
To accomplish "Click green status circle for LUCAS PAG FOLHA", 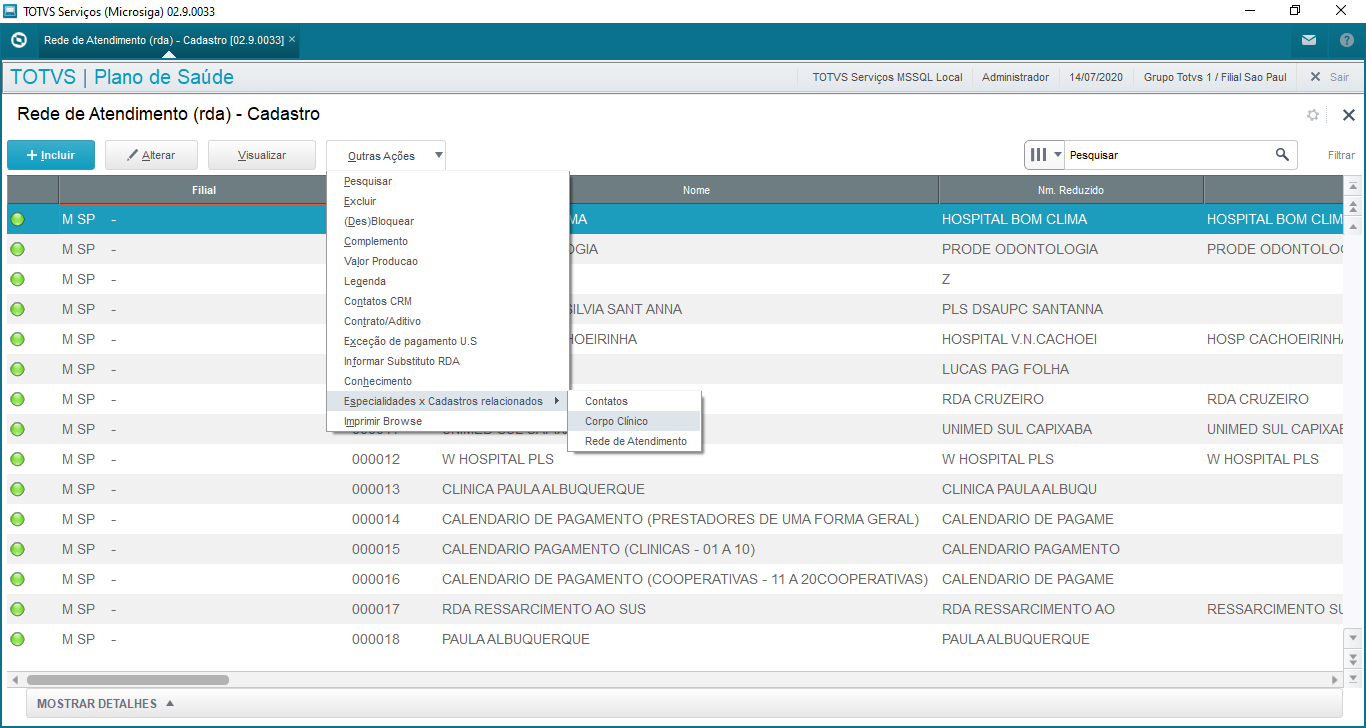I will pyautogui.click(x=17, y=369).
